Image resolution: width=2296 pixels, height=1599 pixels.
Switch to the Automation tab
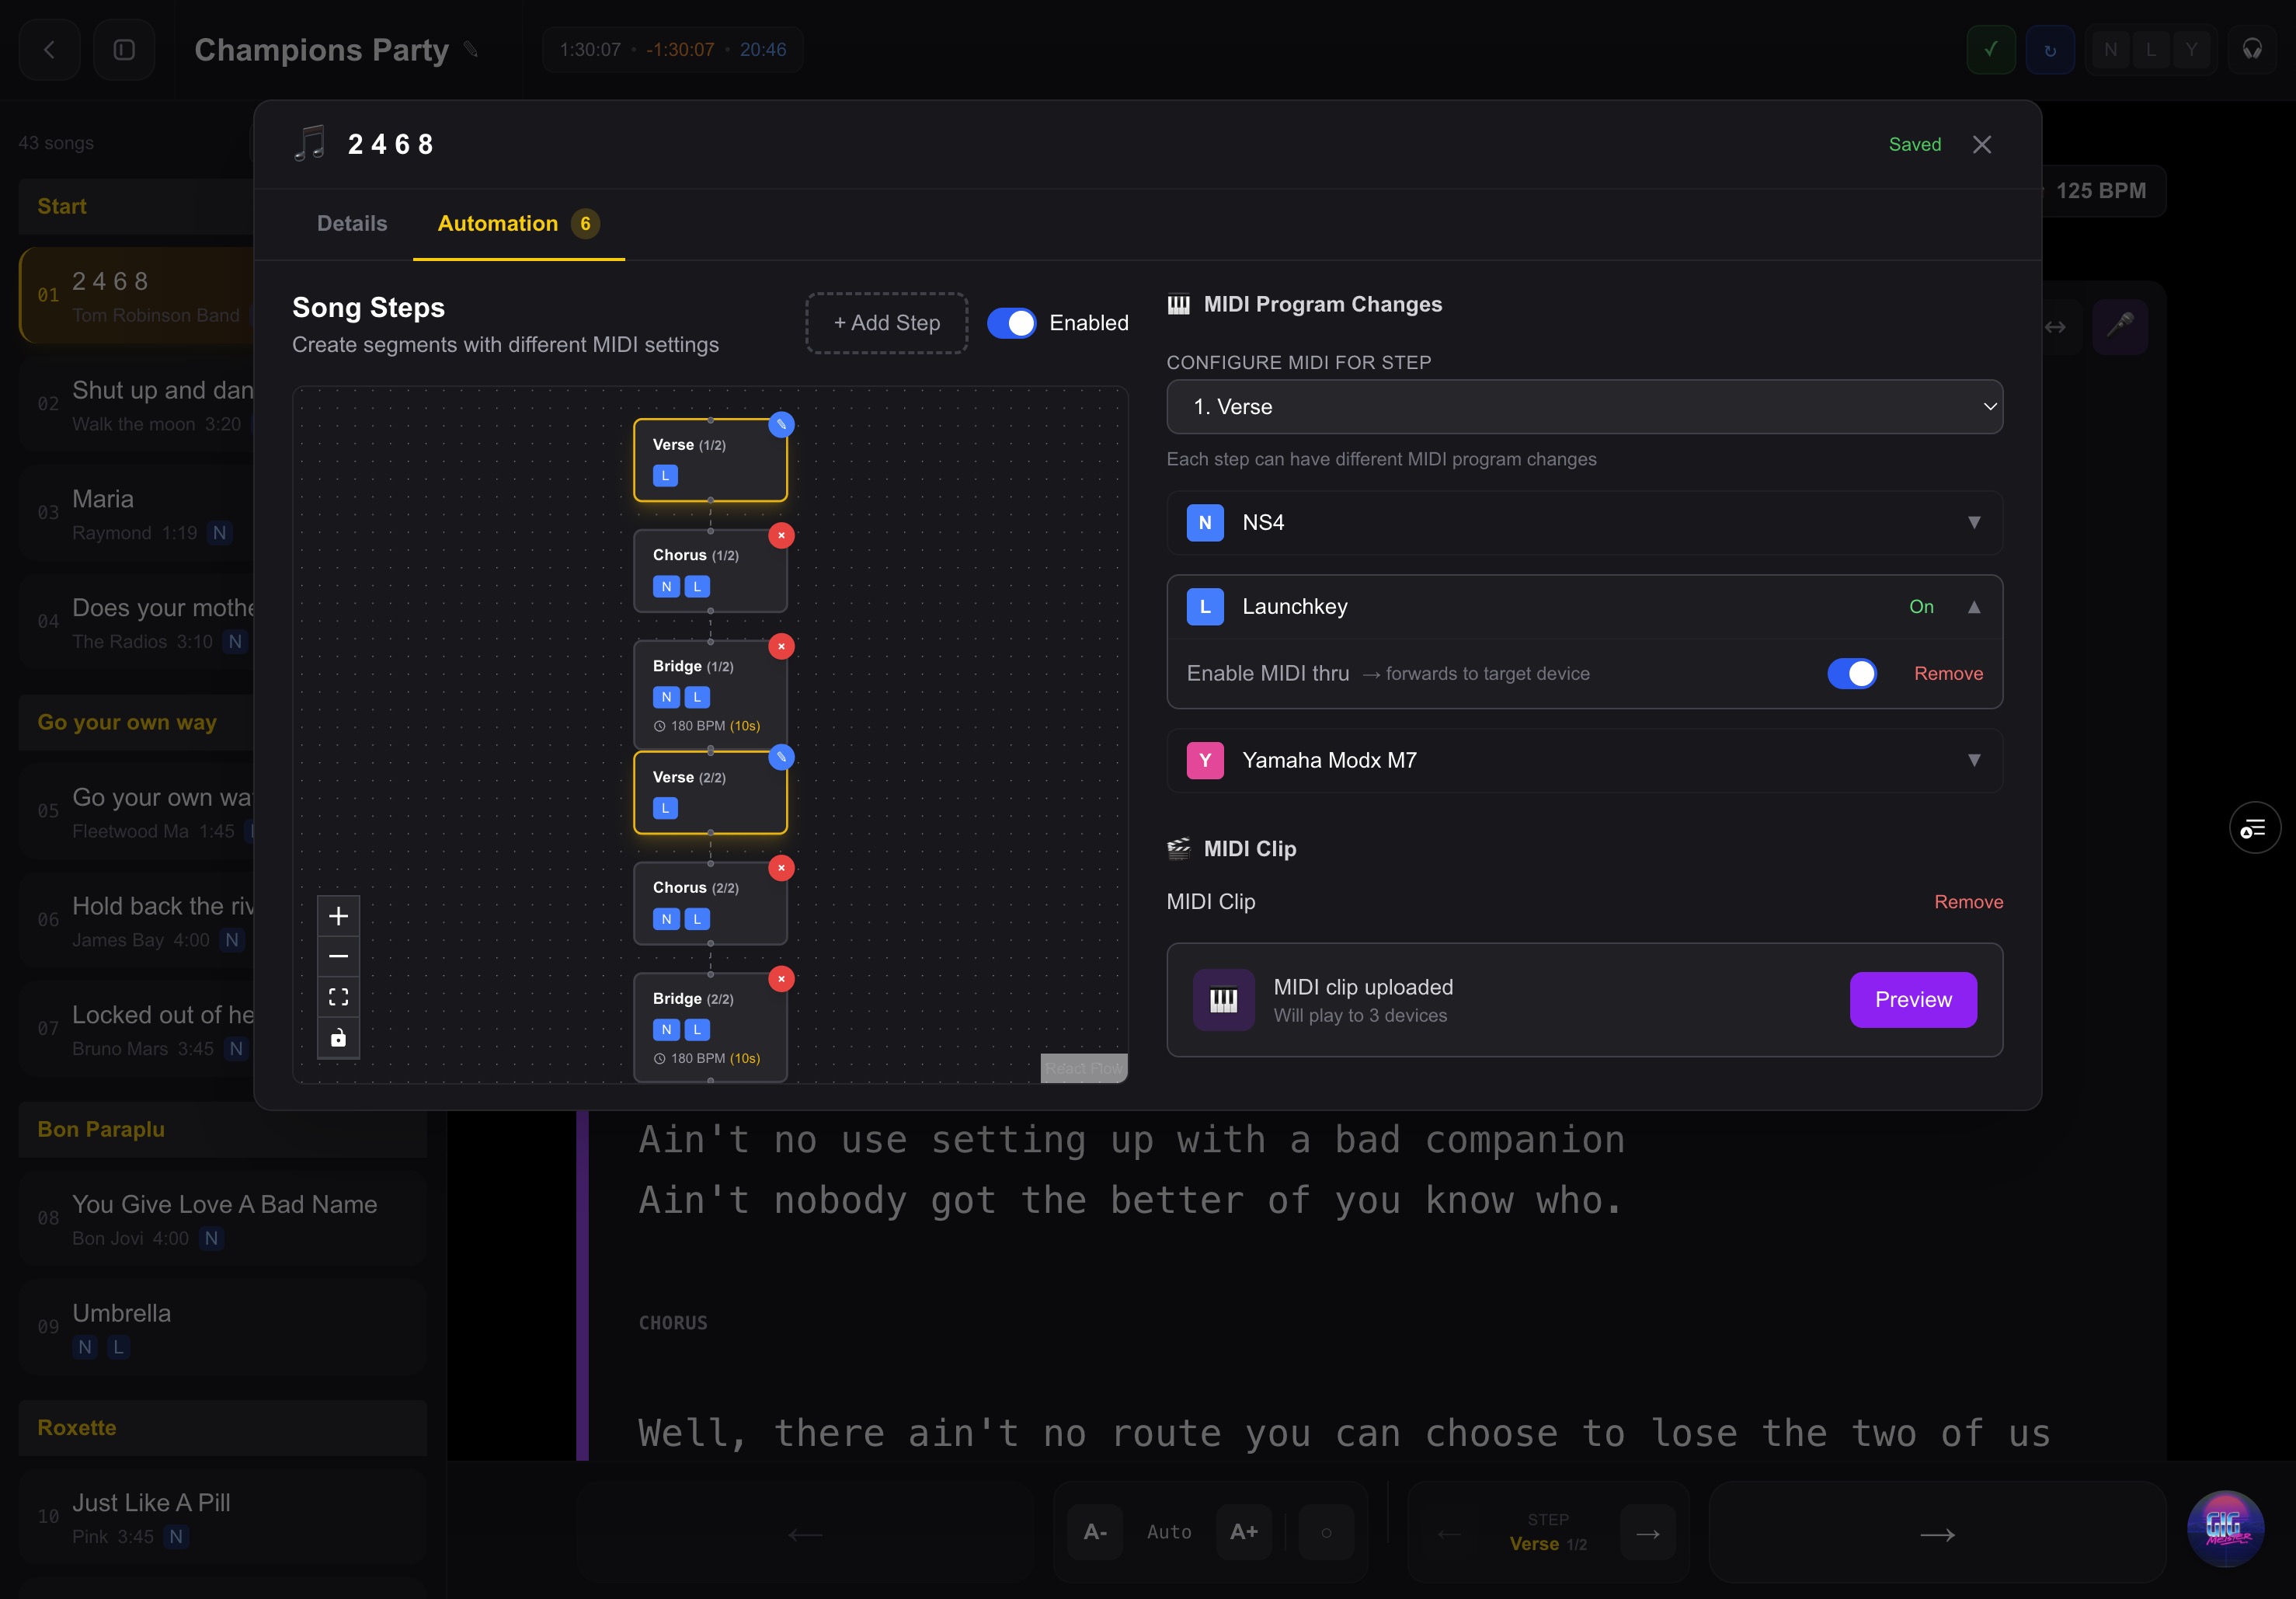(x=497, y=224)
